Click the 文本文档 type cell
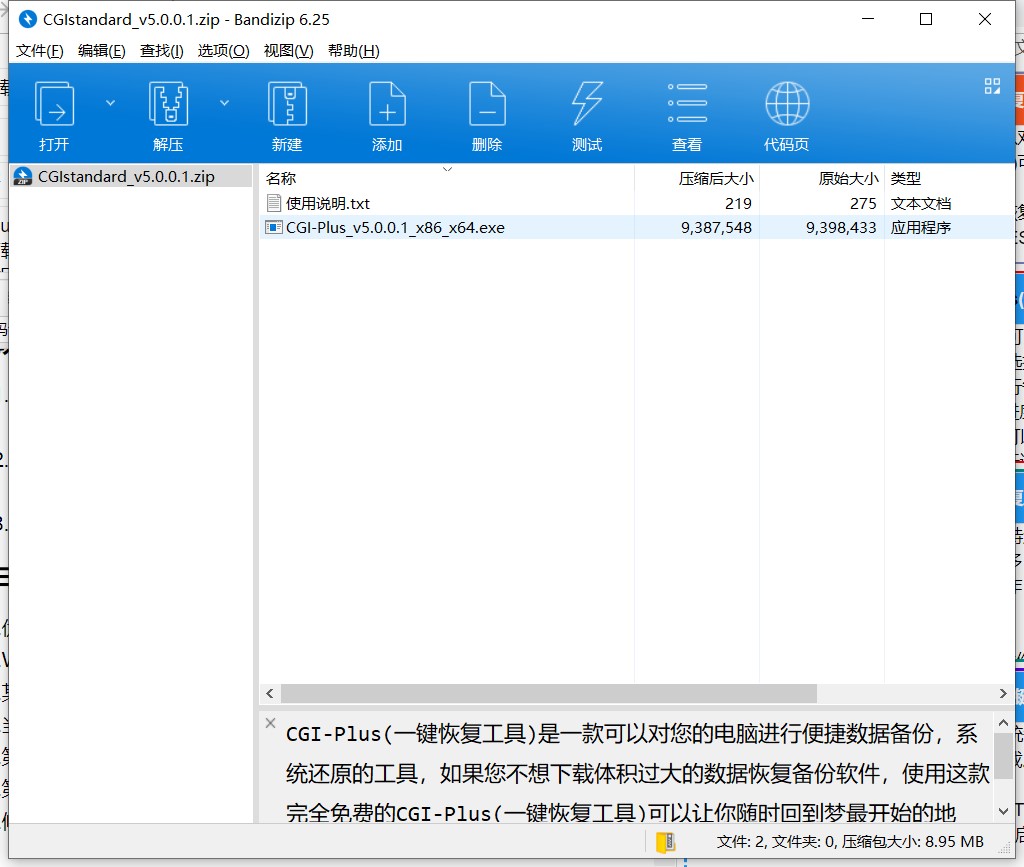Viewport: 1024px width, 867px height. click(921, 204)
